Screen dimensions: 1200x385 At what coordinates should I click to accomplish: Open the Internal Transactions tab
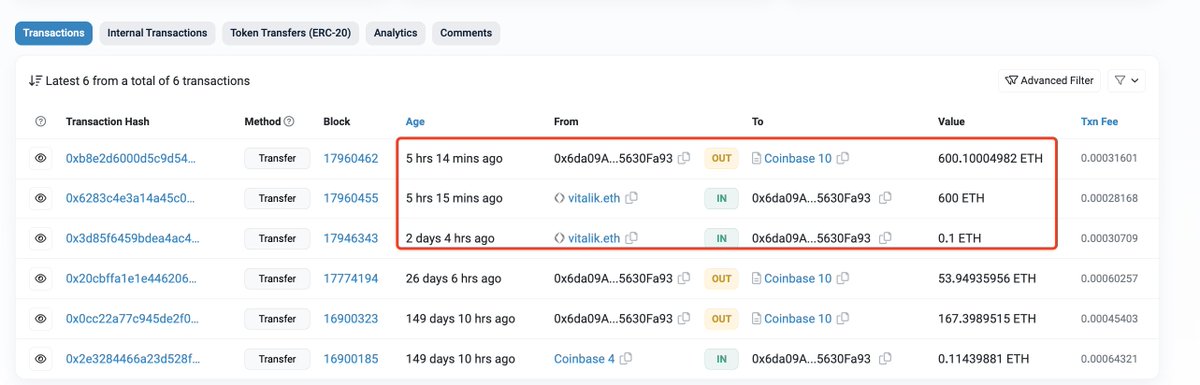click(x=157, y=33)
